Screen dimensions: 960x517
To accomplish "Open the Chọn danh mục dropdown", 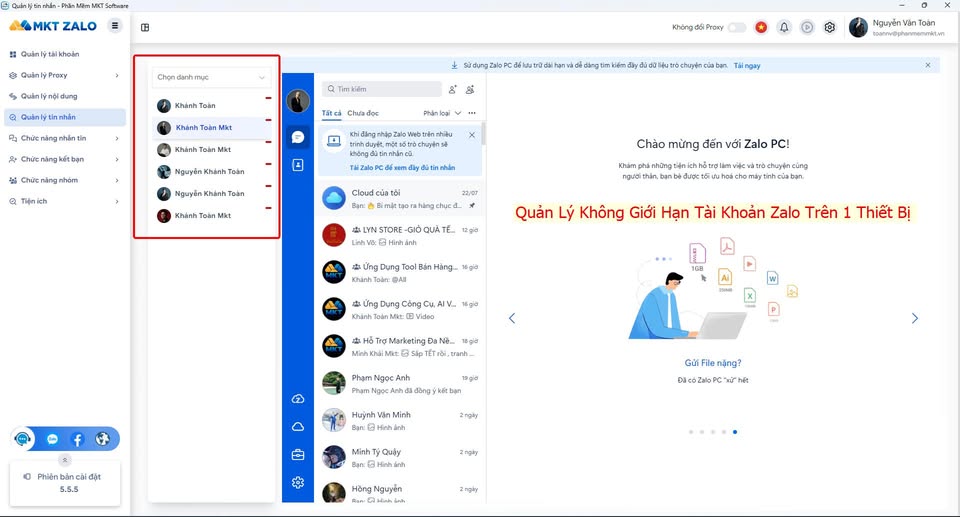I will [211, 77].
